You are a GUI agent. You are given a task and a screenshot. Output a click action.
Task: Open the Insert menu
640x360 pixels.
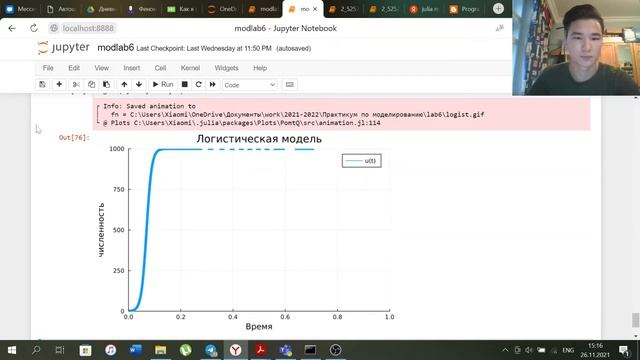132,68
